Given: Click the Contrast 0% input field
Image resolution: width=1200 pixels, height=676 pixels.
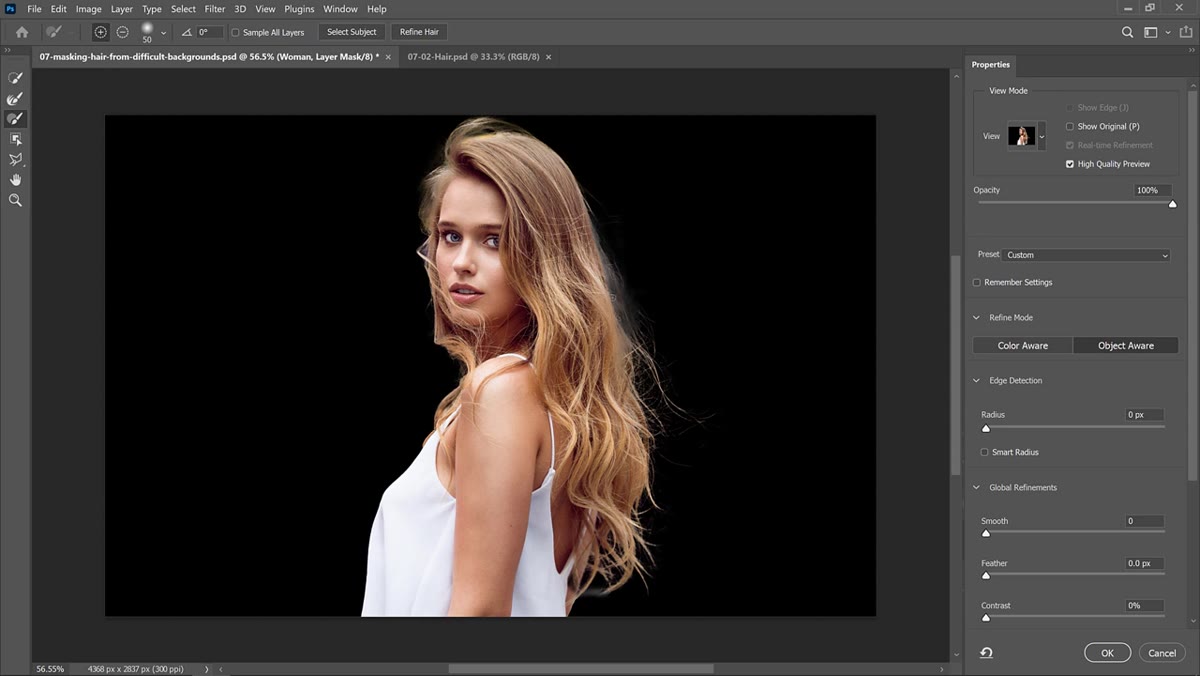Looking at the screenshot, I should point(1145,606).
